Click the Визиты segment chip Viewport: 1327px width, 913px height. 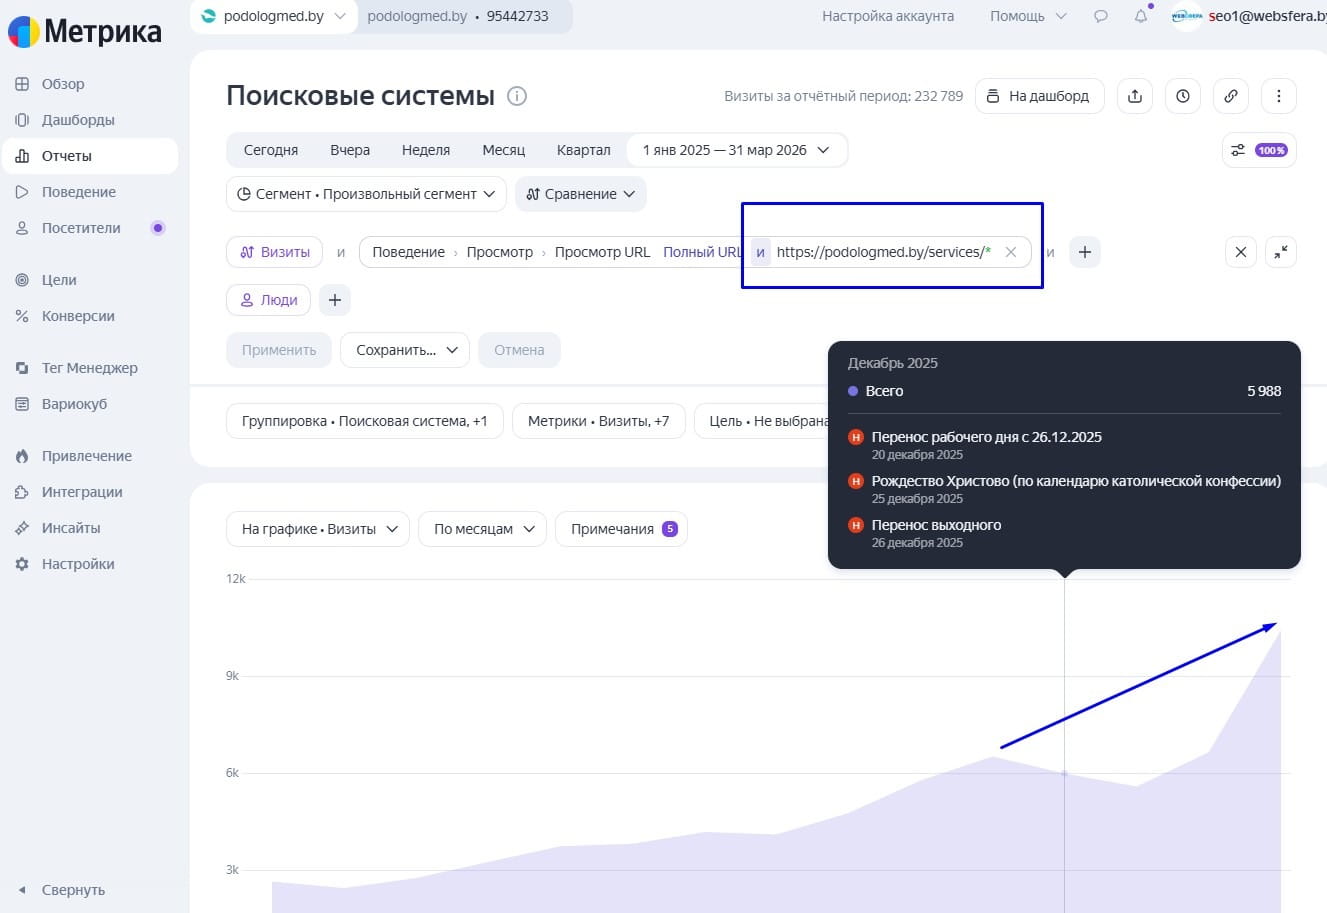pyautogui.click(x=275, y=252)
